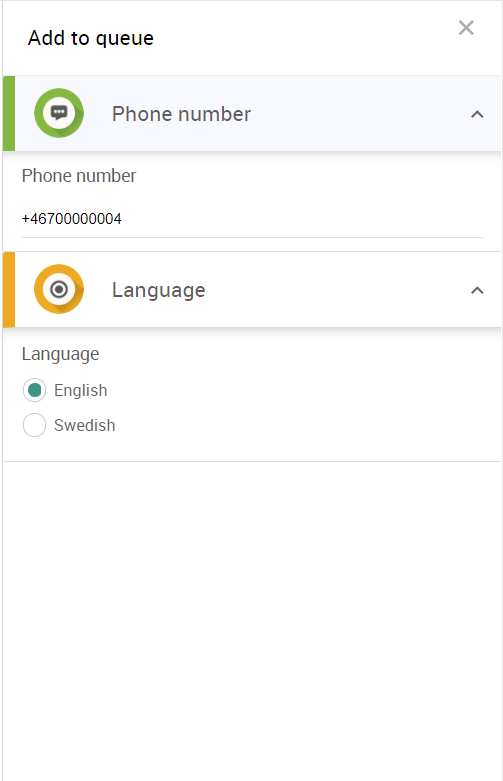Image resolution: width=503 pixels, height=781 pixels.
Task: Click the Swedish option label
Action: coord(85,425)
